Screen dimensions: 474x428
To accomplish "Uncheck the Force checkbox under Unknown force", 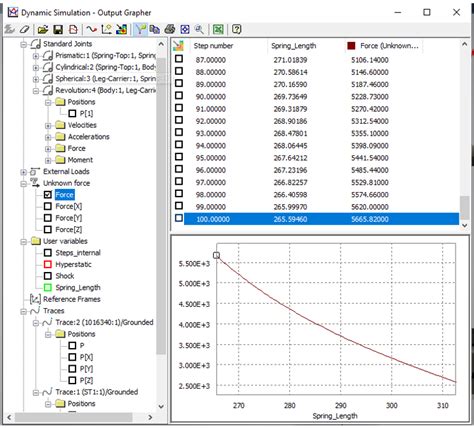I will (48, 194).
